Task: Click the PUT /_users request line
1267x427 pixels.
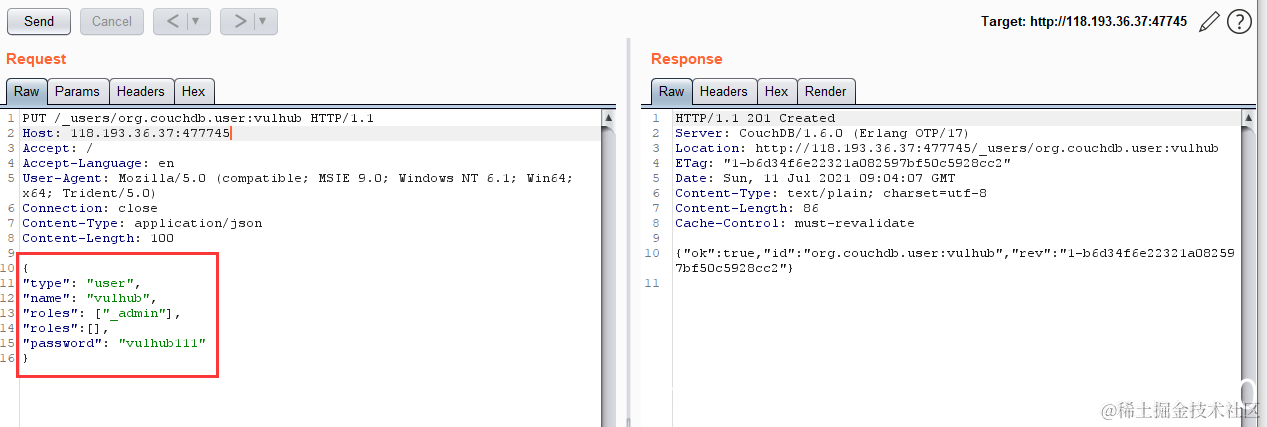Action: point(198,118)
